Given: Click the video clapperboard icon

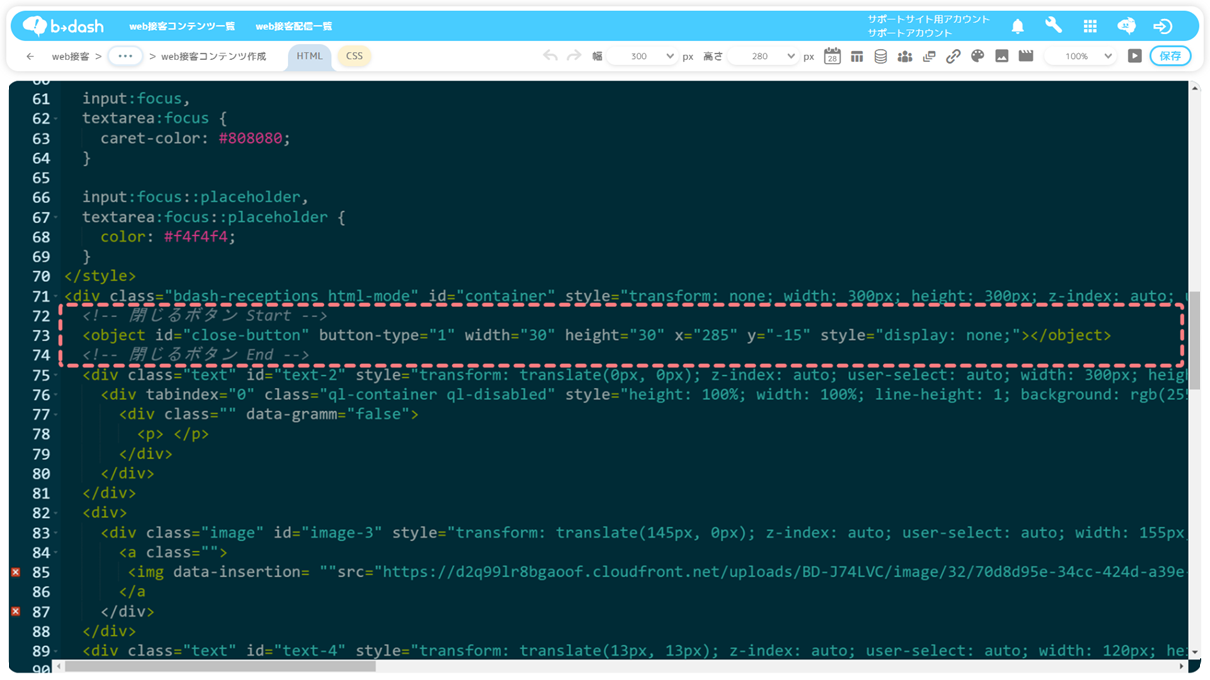Looking at the screenshot, I should tap(1026, 56).
